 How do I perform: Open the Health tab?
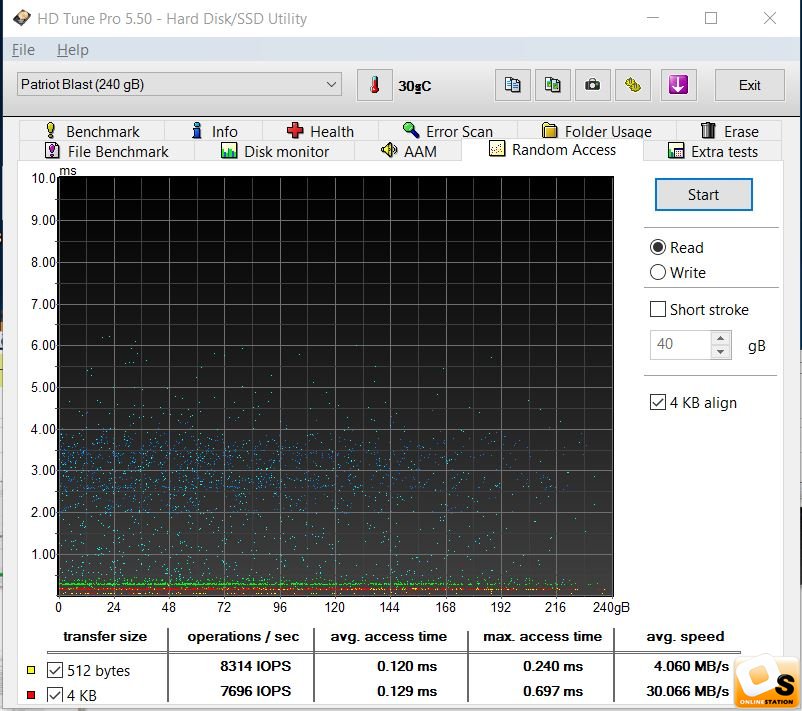point(320,131)
